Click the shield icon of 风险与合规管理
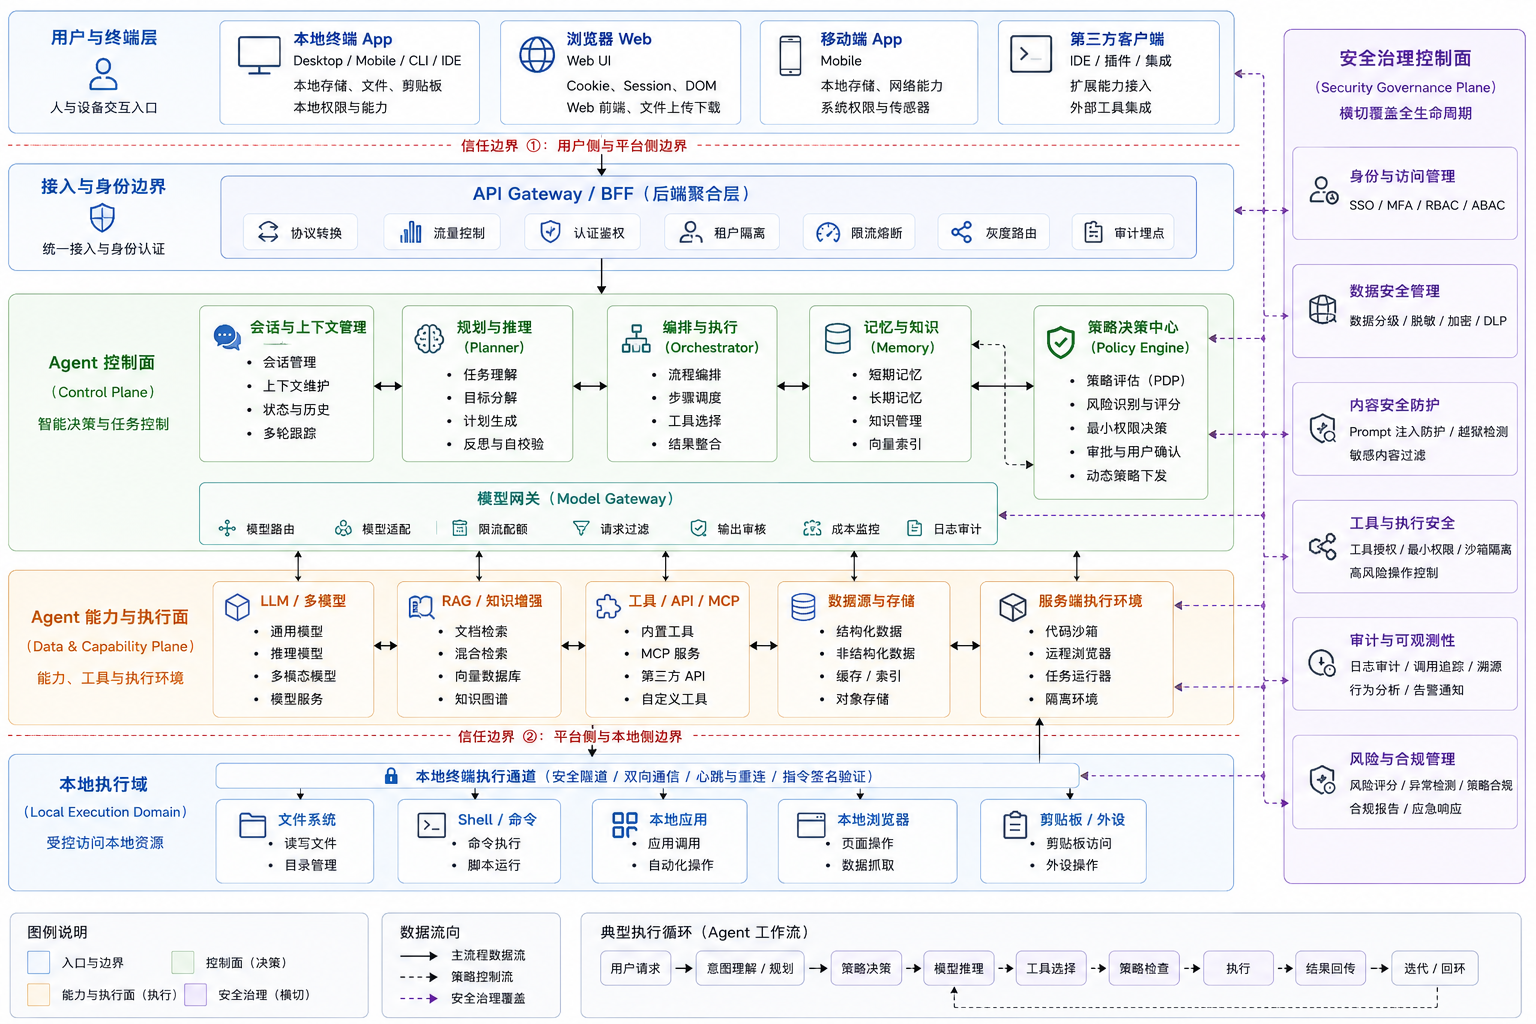1536x1024 pixels. [x=1323, y=780]
